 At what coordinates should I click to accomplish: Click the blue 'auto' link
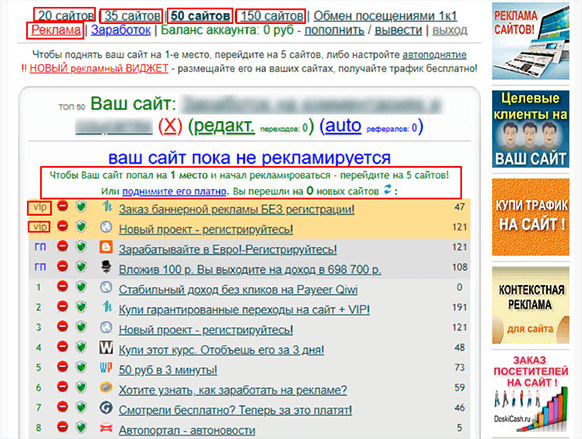tap(343, 125)
